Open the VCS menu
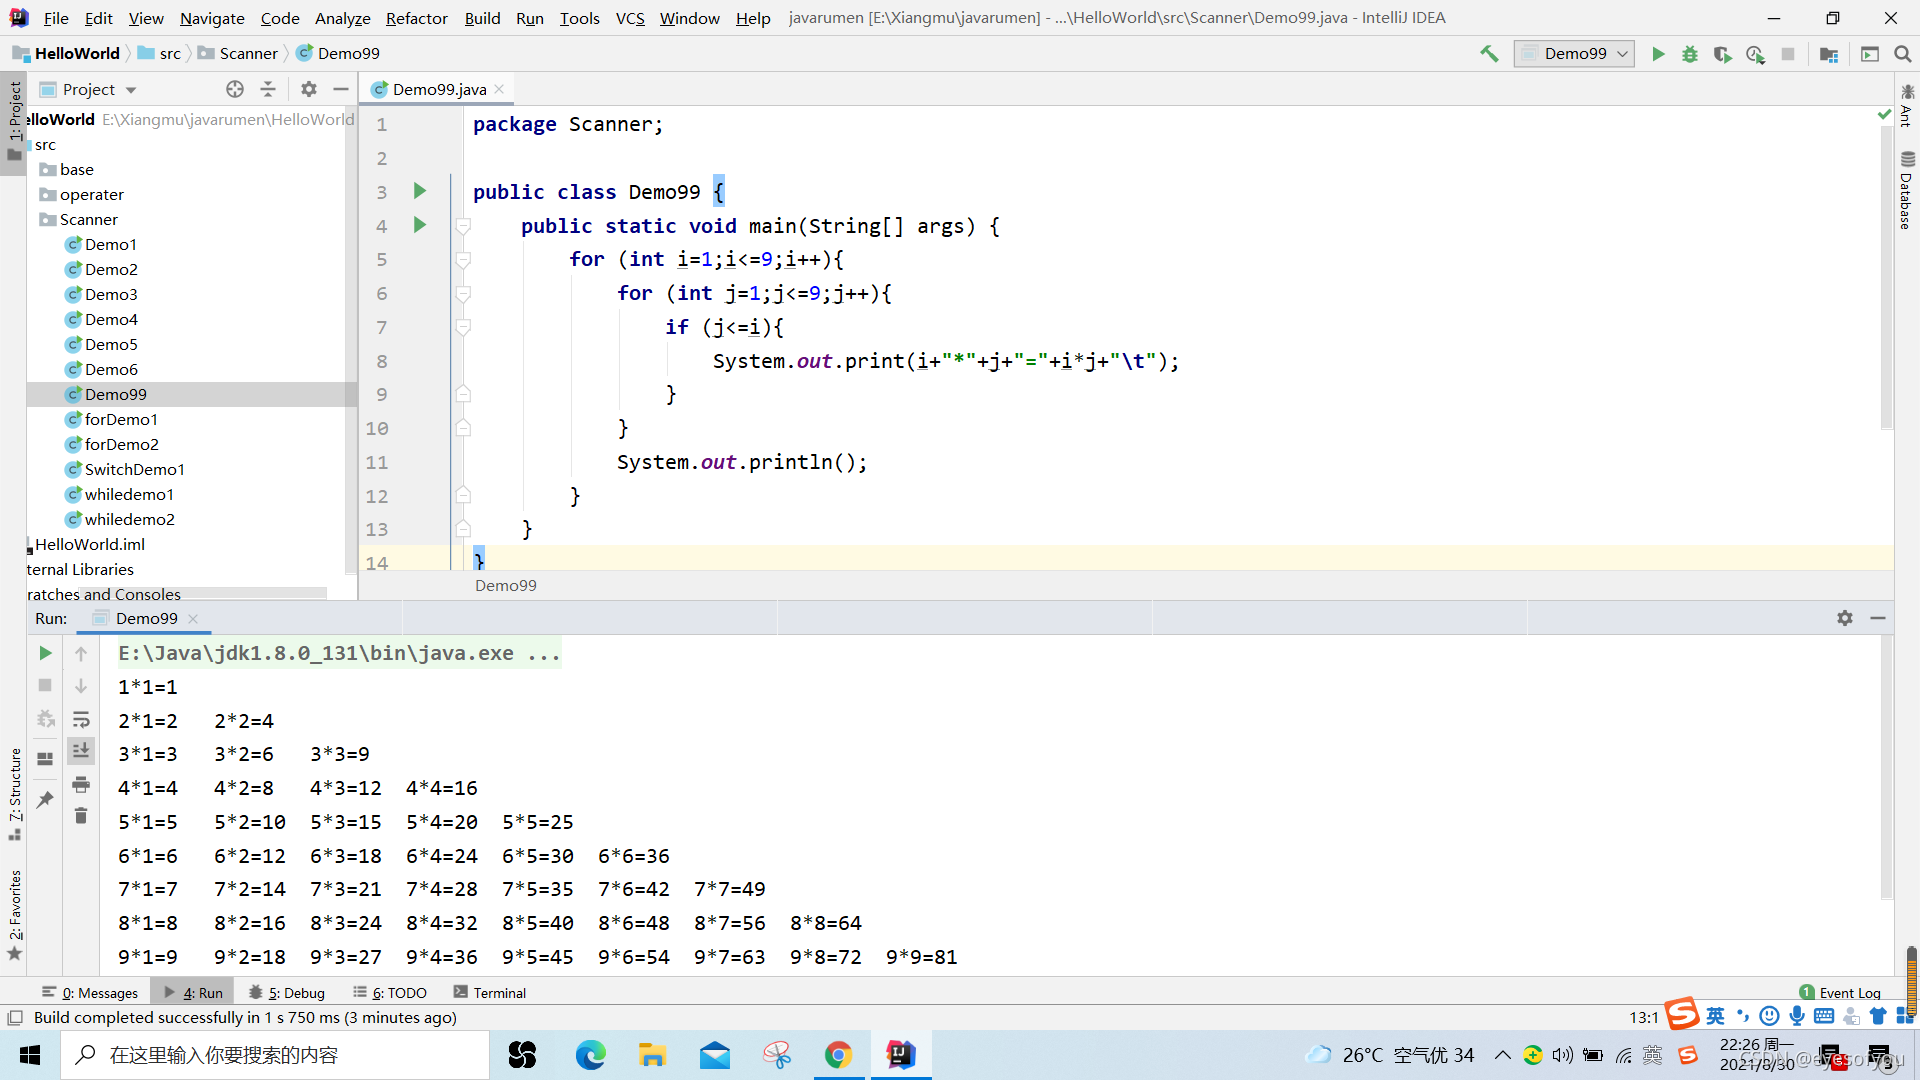1920x1080 pixels. (x=630, y=18)
